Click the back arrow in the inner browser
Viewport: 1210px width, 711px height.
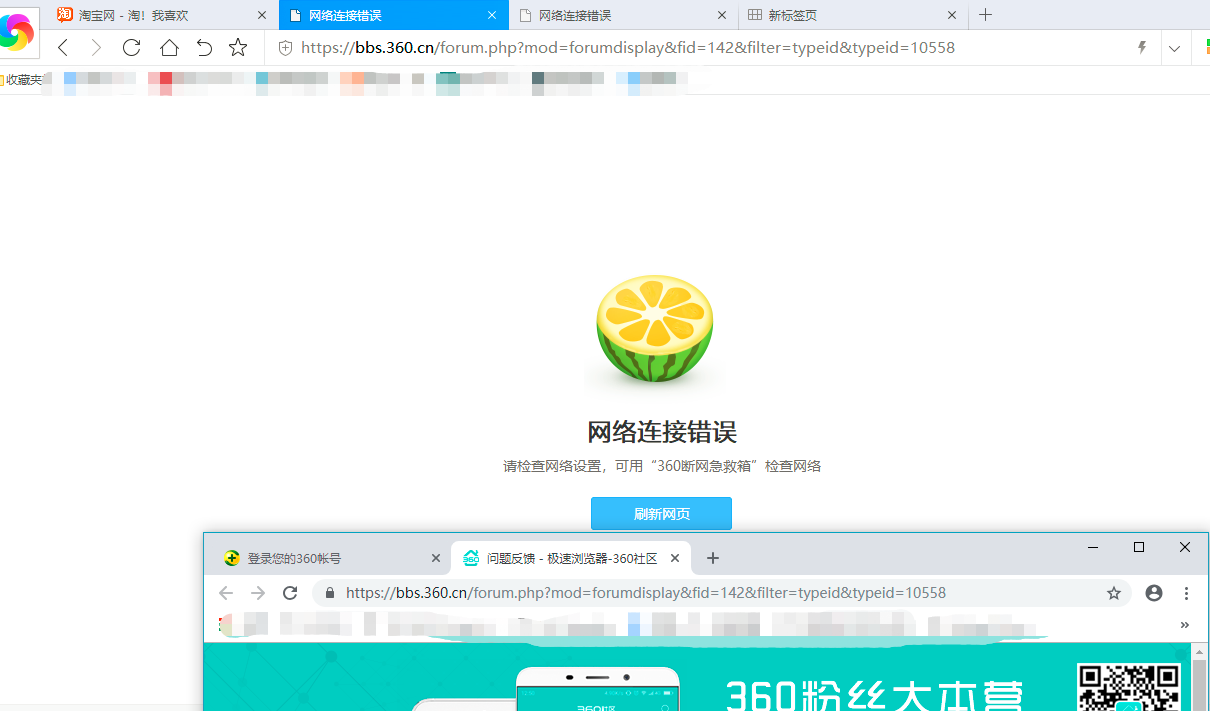point(227,592)
